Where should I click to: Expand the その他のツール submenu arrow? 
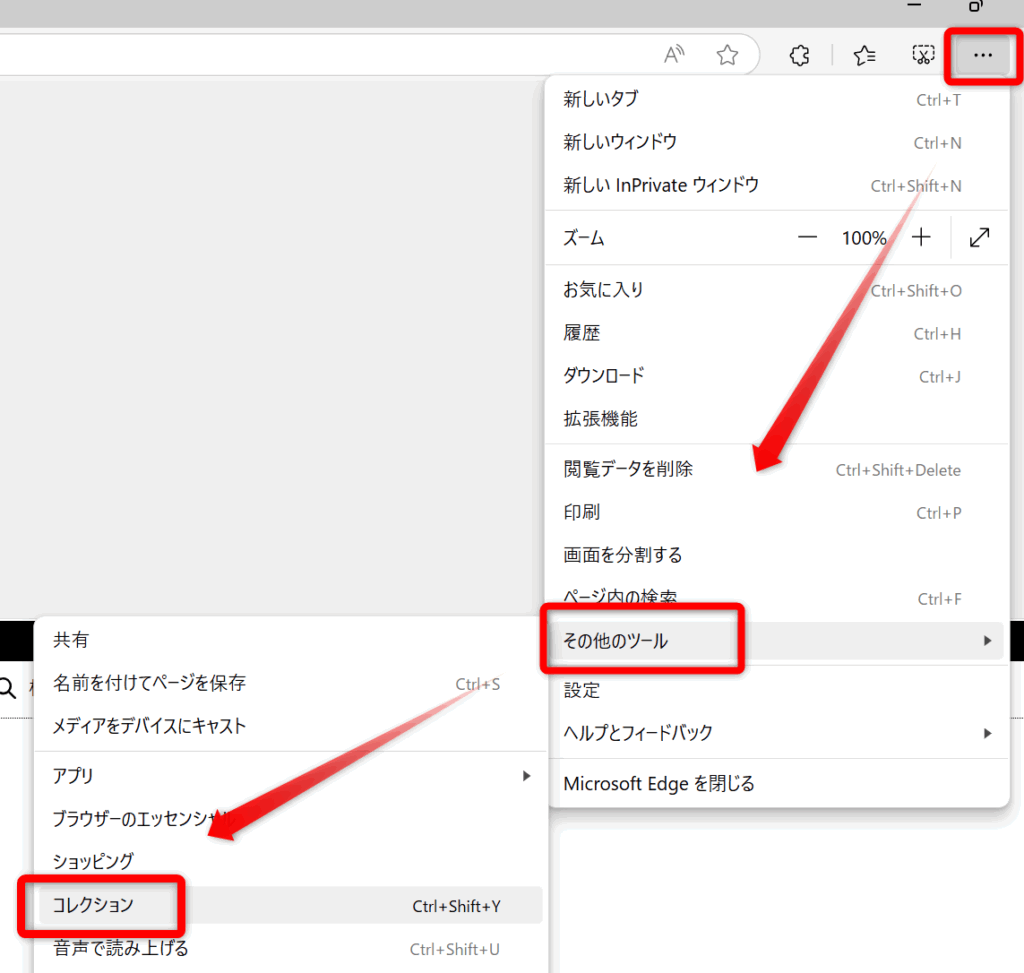[987, 641]
